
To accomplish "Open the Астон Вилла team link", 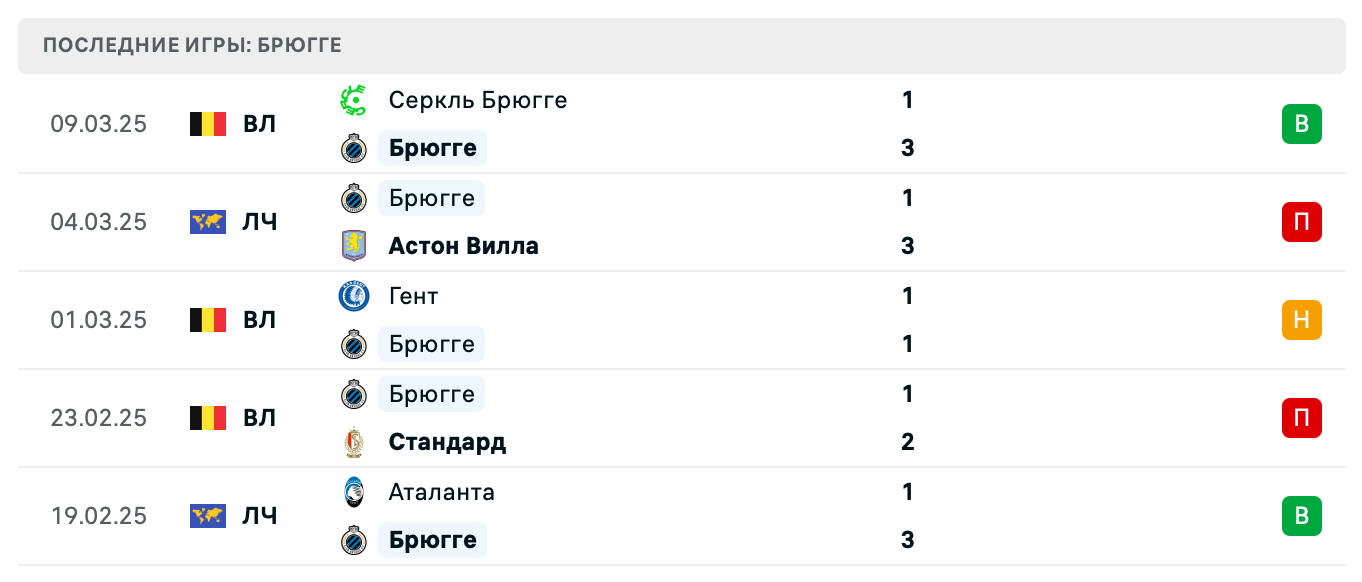I will tap(463, 246).
